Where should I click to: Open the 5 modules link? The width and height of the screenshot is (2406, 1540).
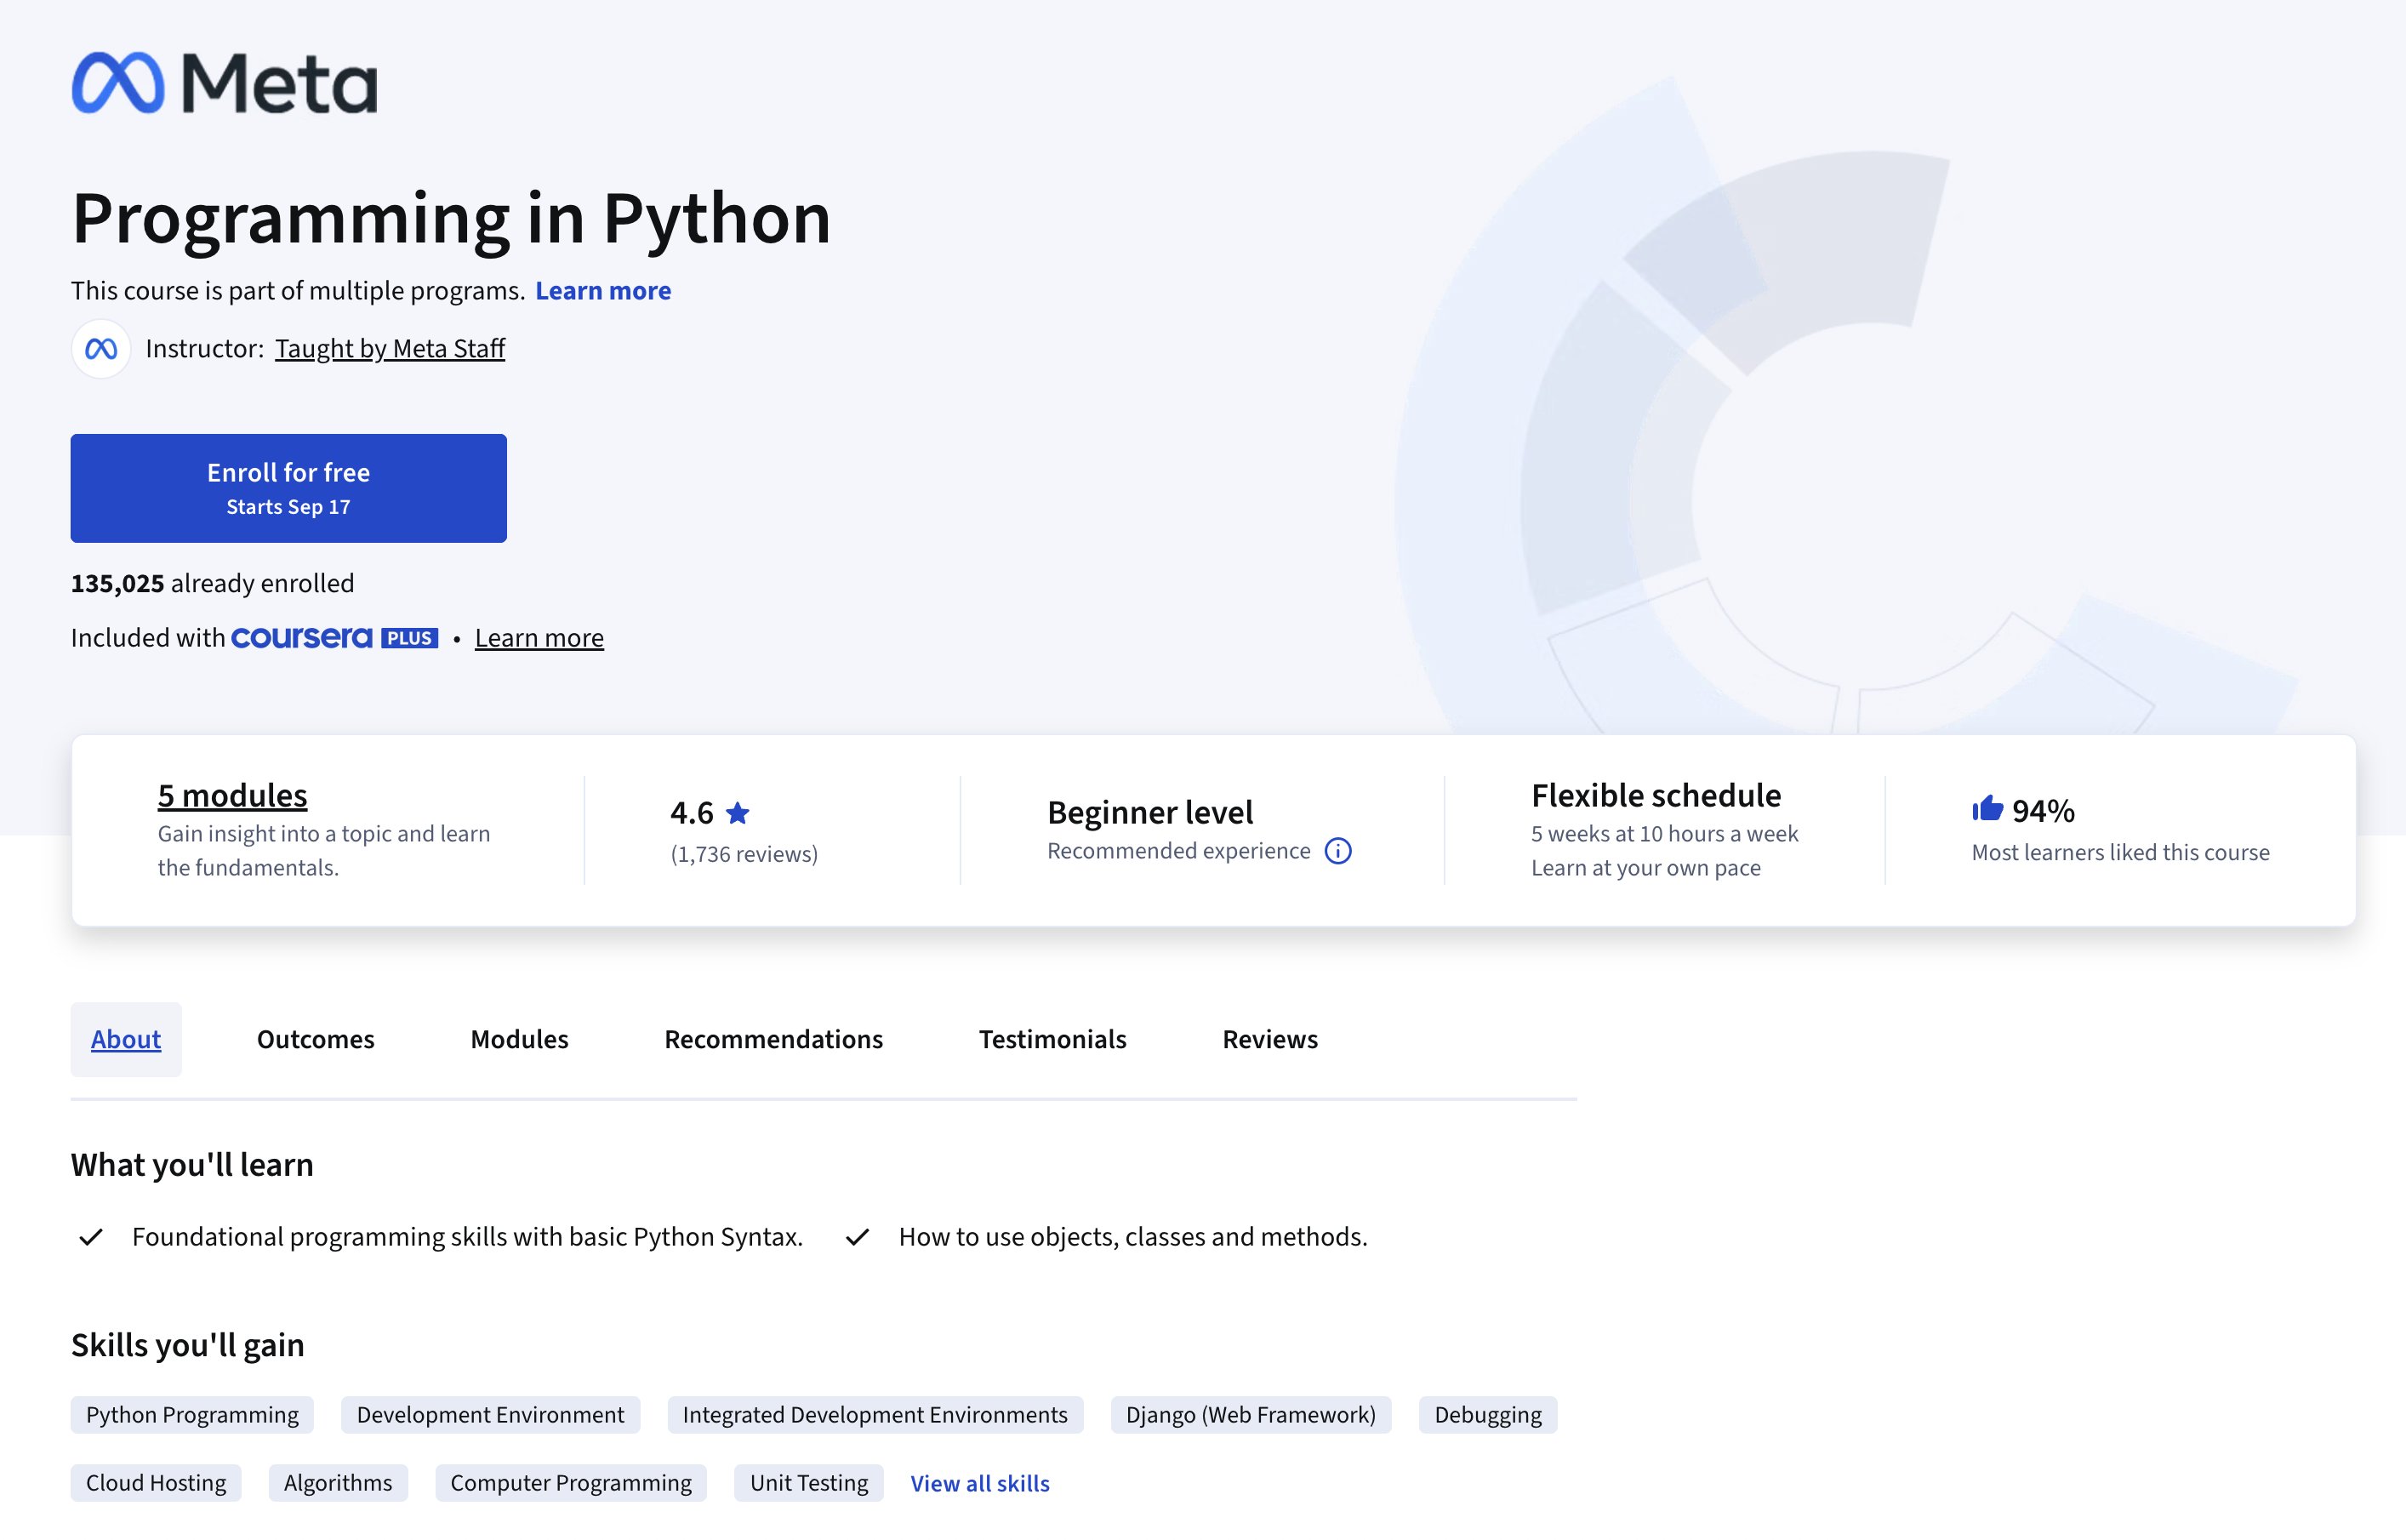pyautogui.click(x=232, y=795)
